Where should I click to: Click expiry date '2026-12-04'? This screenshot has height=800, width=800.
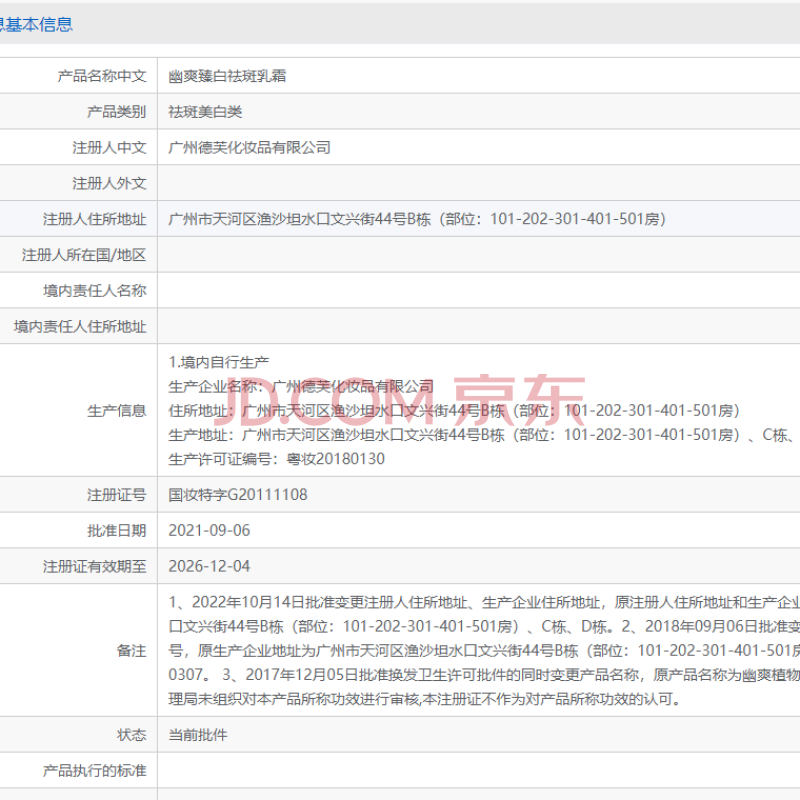209,566
